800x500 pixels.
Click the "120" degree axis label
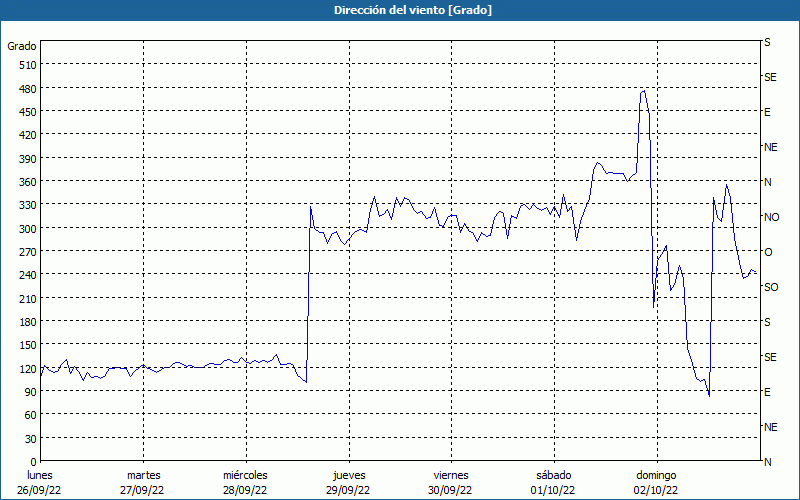click(28, 369)
